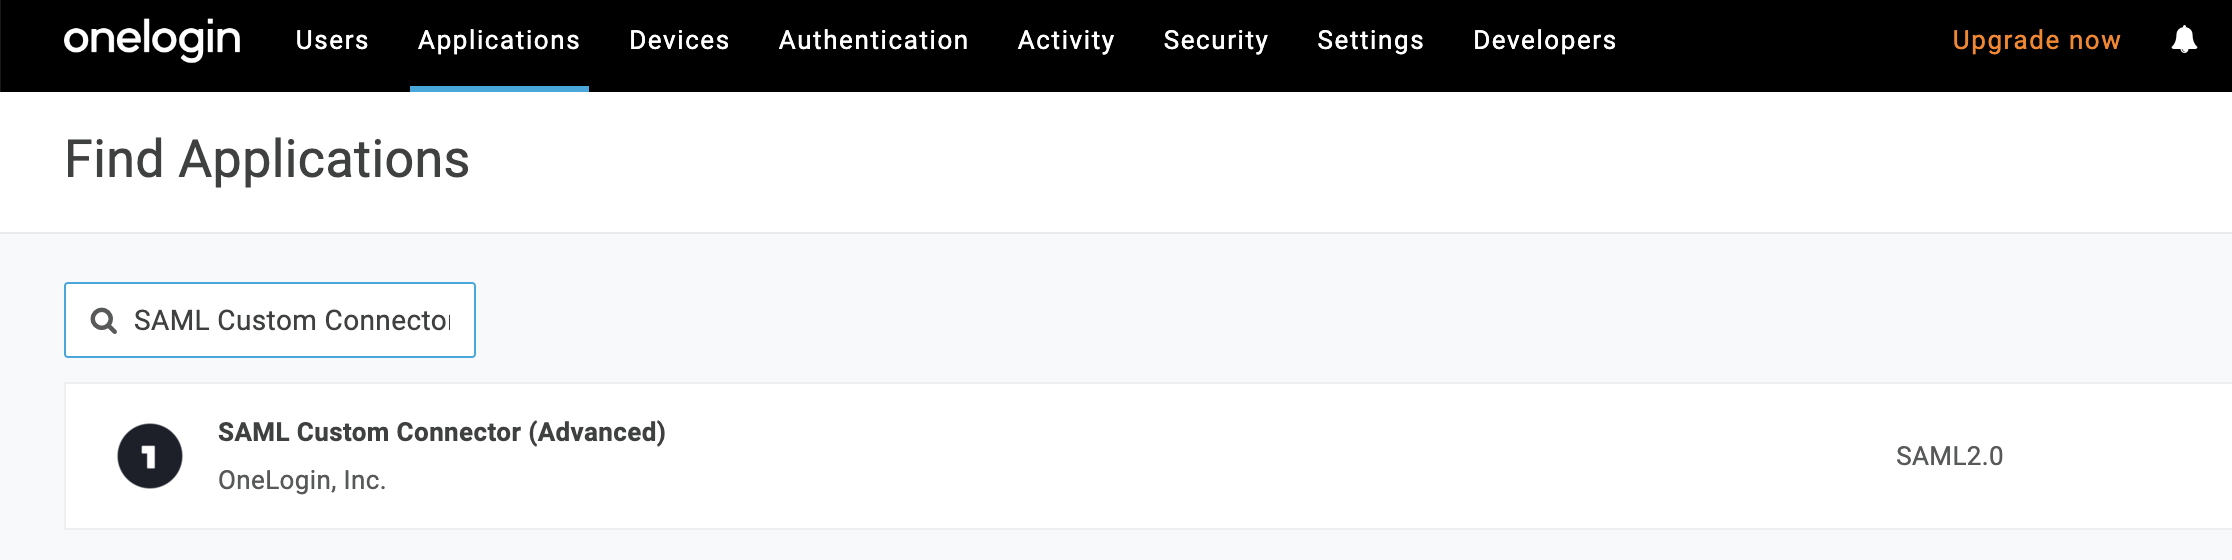The width and height of the screenshot is (2232, 560).
Task: Focus the application search field
Action: 290,320
